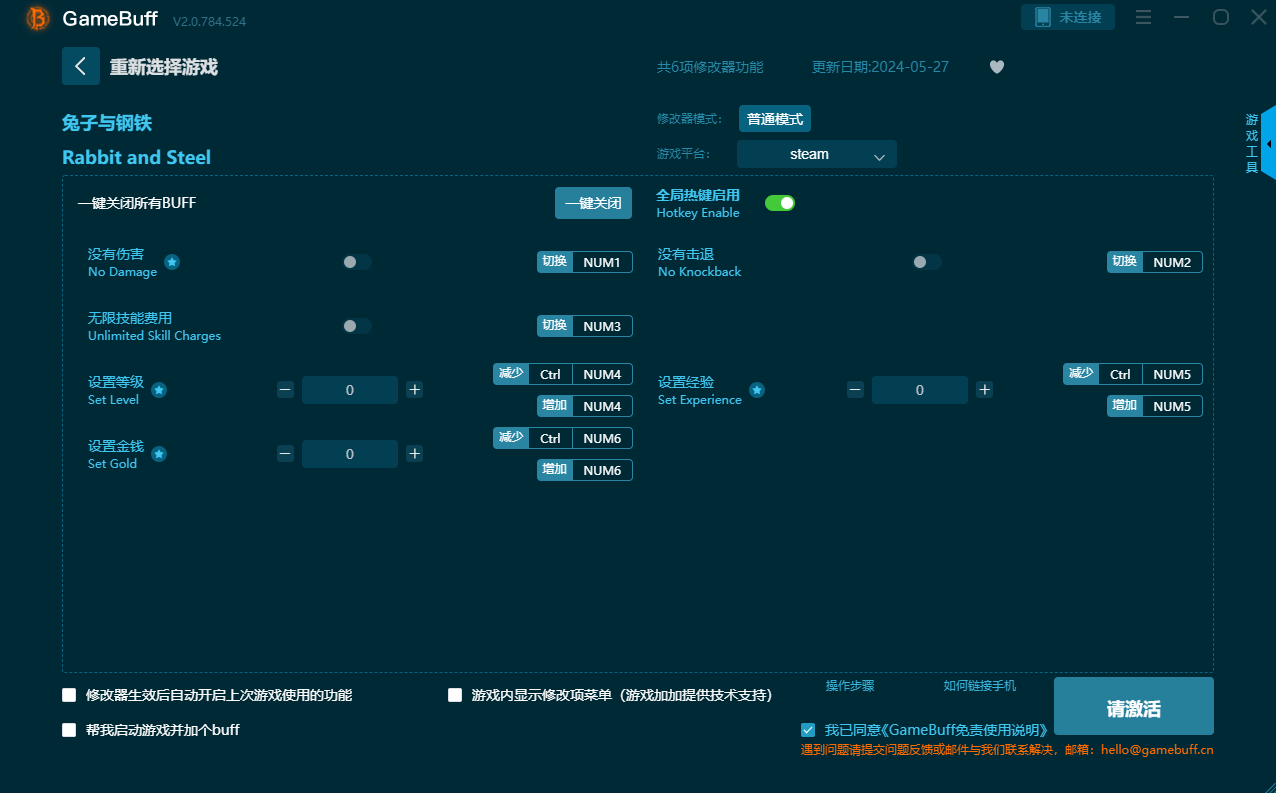Open the steam platform dropdown
The image size is (1276, 793).
click(816, 154)
